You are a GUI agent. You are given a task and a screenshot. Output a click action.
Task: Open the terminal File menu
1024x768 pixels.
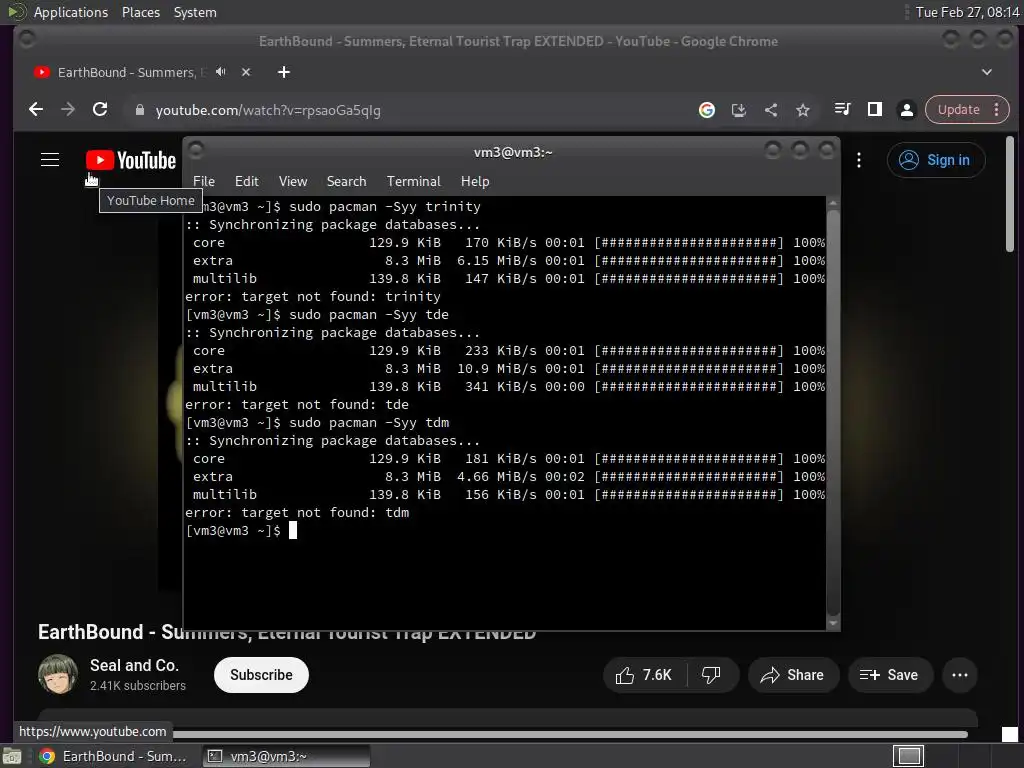(204, 181)
